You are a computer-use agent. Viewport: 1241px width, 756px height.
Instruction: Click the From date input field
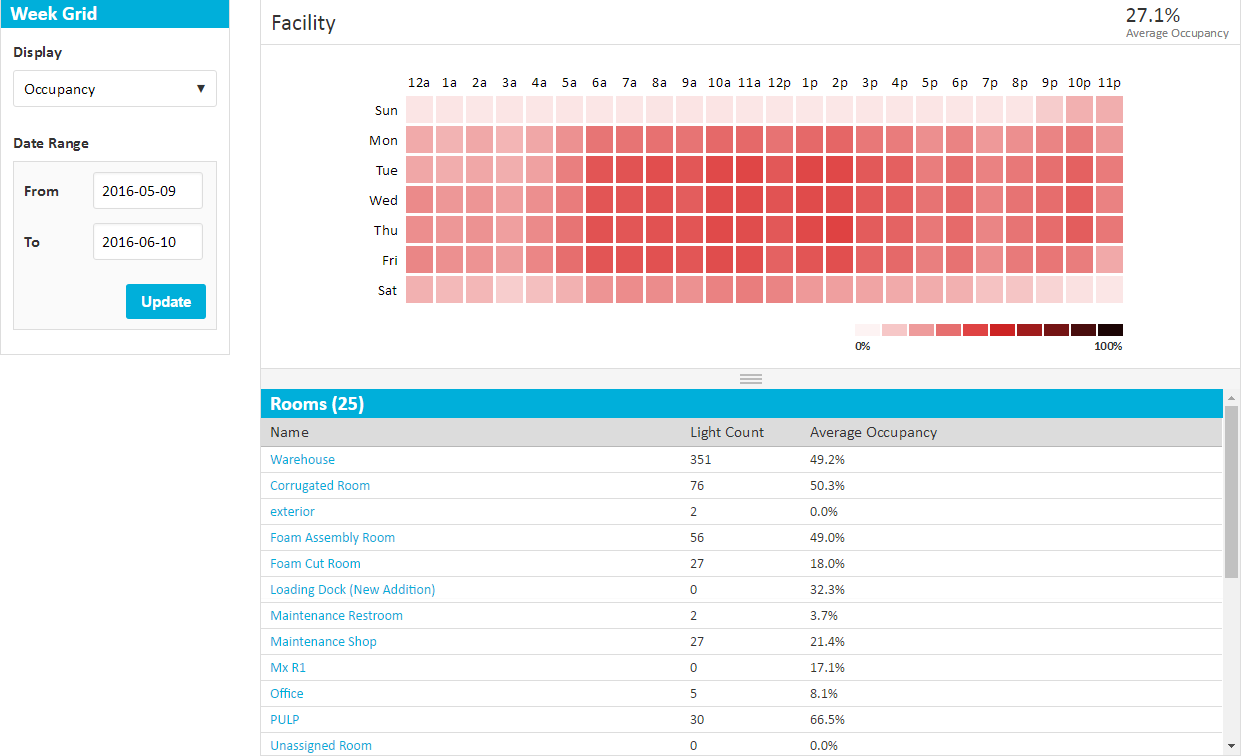pos(147,191)
